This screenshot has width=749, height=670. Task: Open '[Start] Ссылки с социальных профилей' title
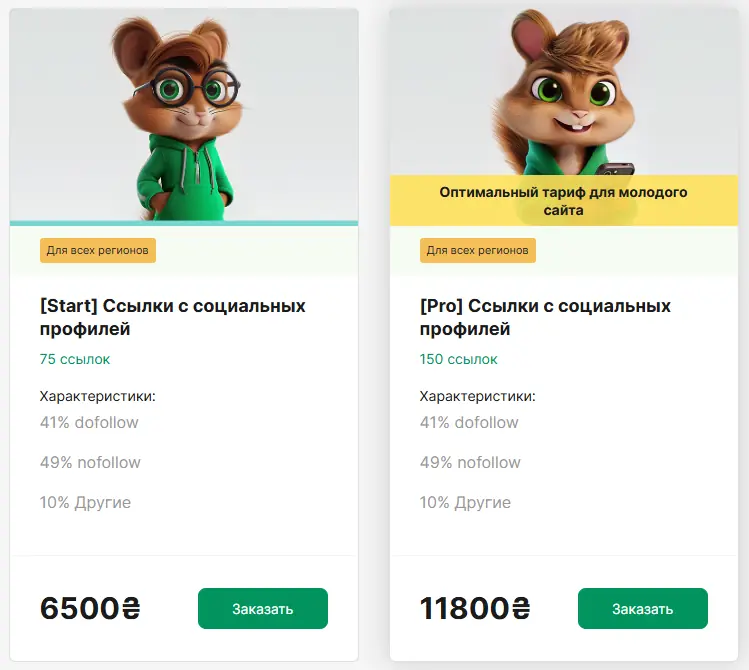[172, 317]
